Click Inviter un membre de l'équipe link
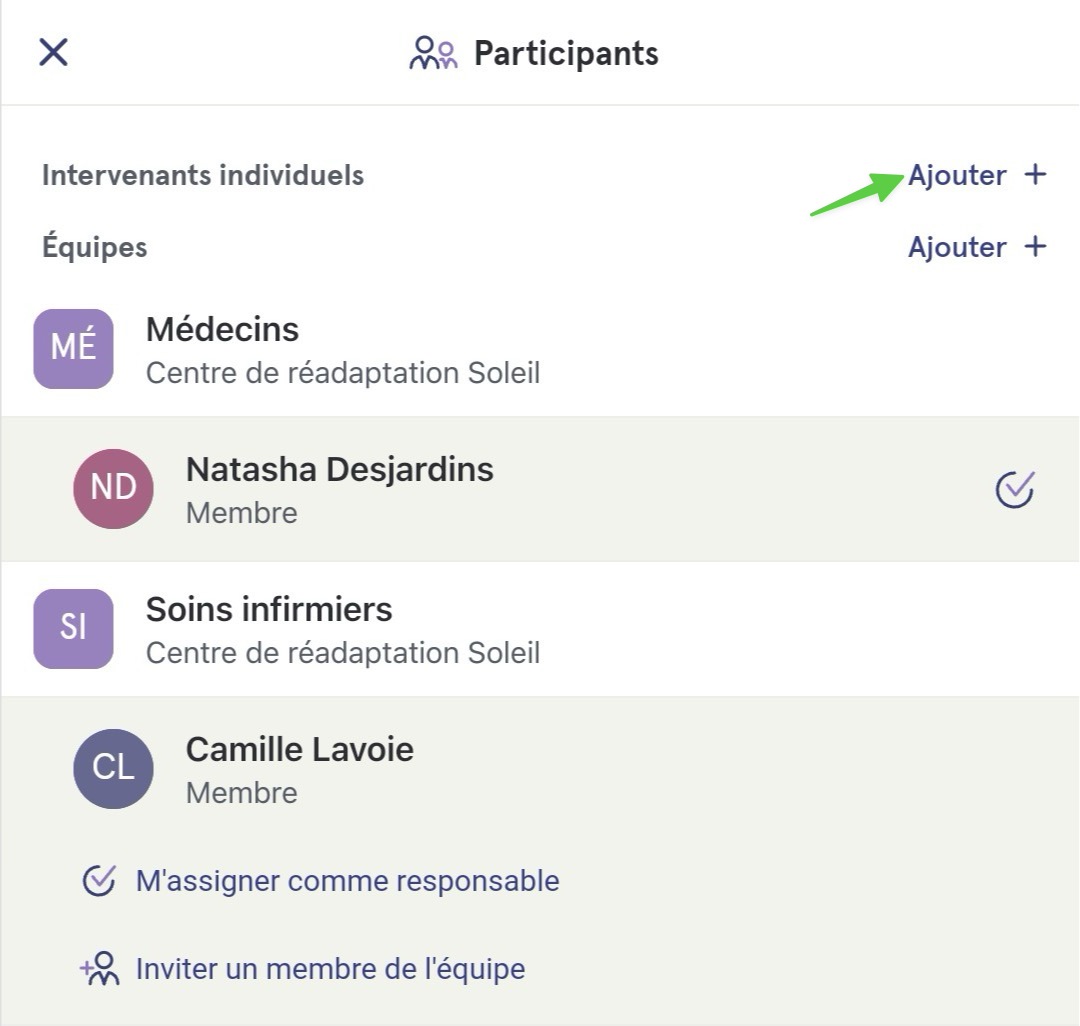Image resolution: width=1080 pixels, height=1026 pixels. [331, 969]
